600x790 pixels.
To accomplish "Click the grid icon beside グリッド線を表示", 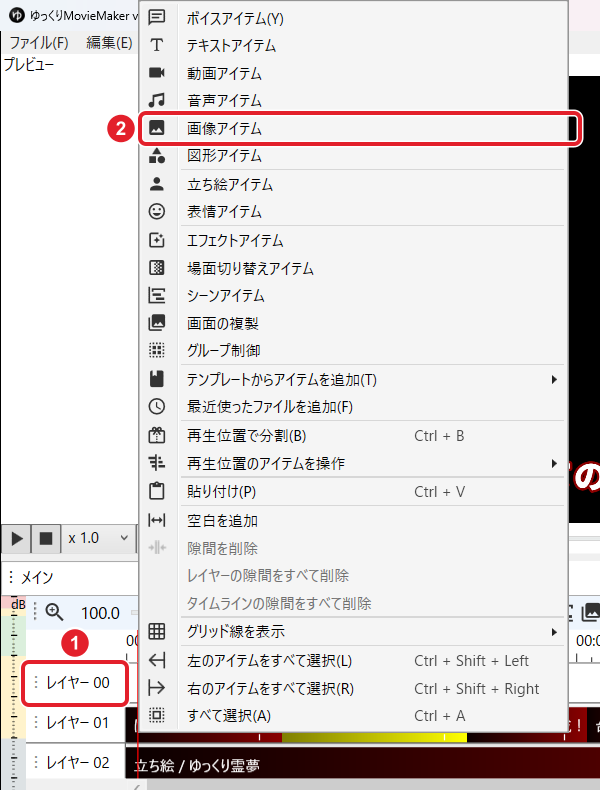I will point(157,631).
